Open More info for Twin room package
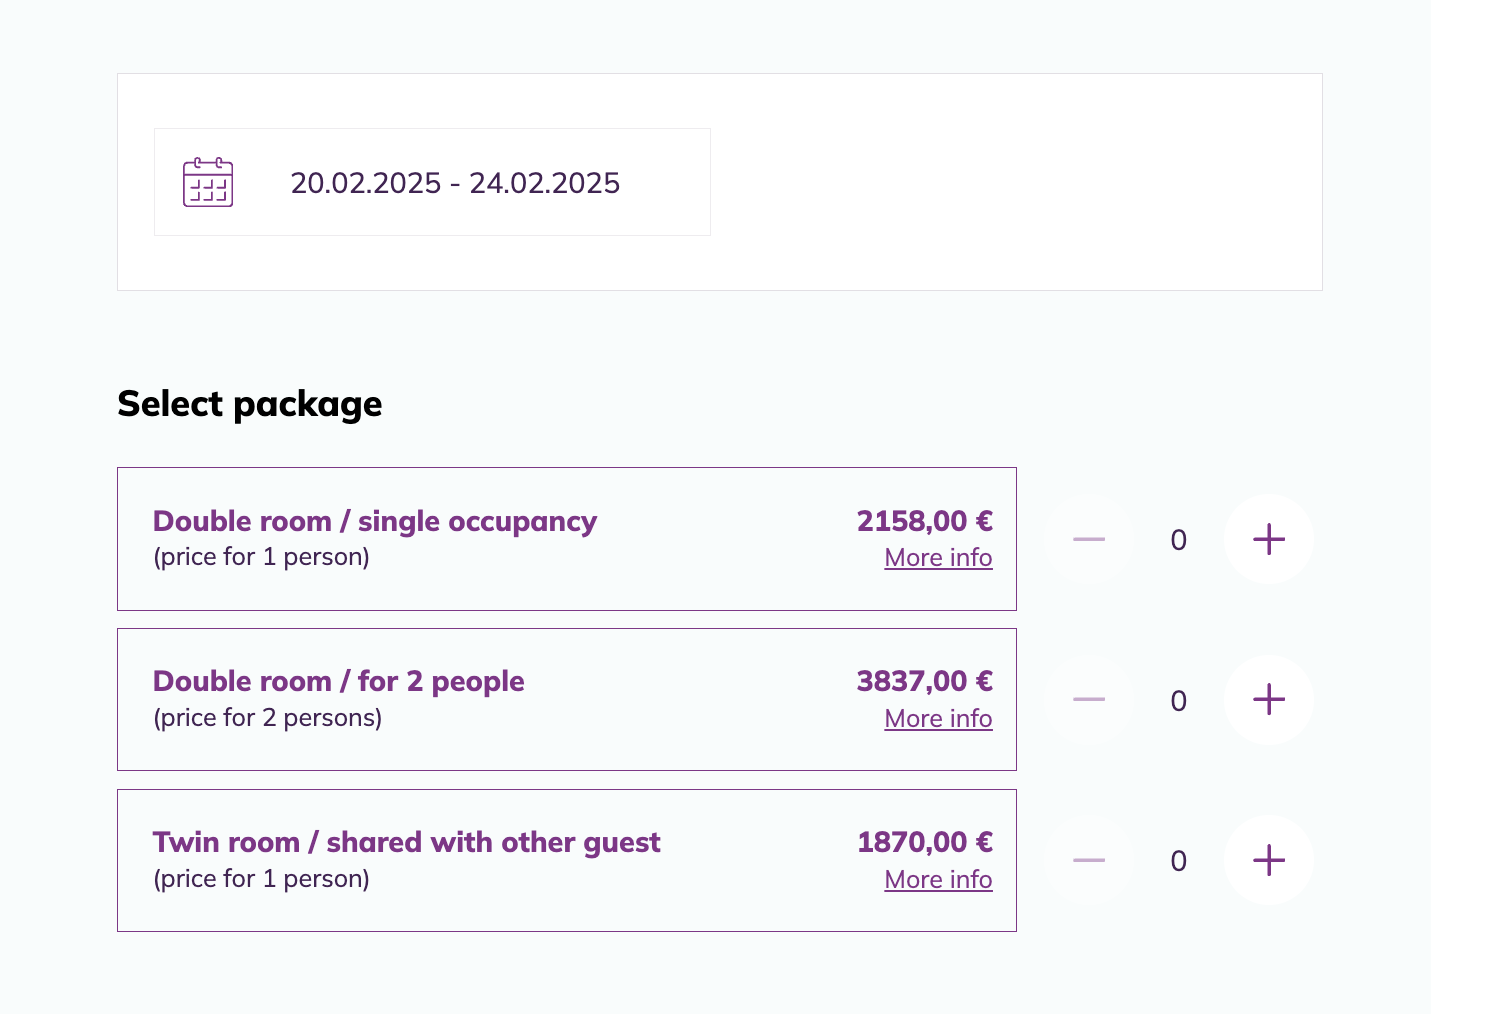1502x1014 pixels. pos(938,880)
